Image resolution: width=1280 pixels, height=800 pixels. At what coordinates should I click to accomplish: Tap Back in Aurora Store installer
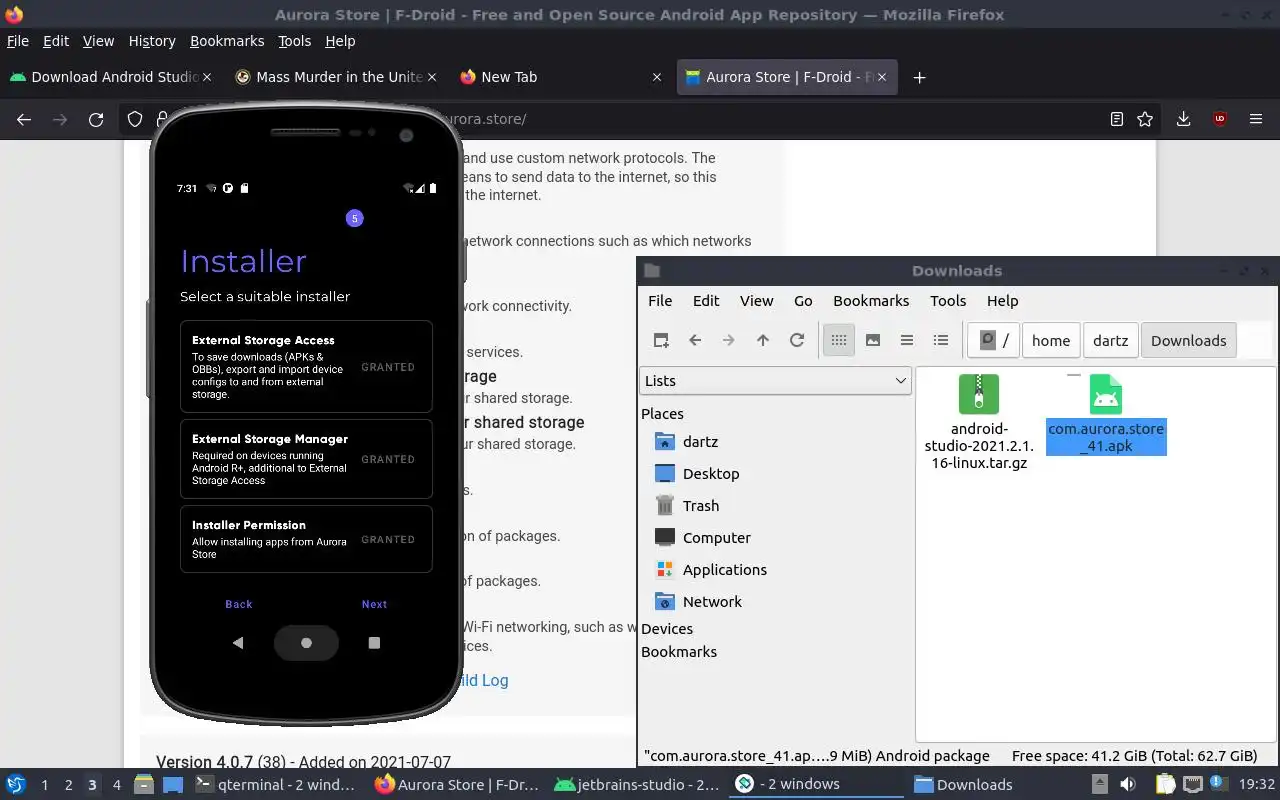239,604
